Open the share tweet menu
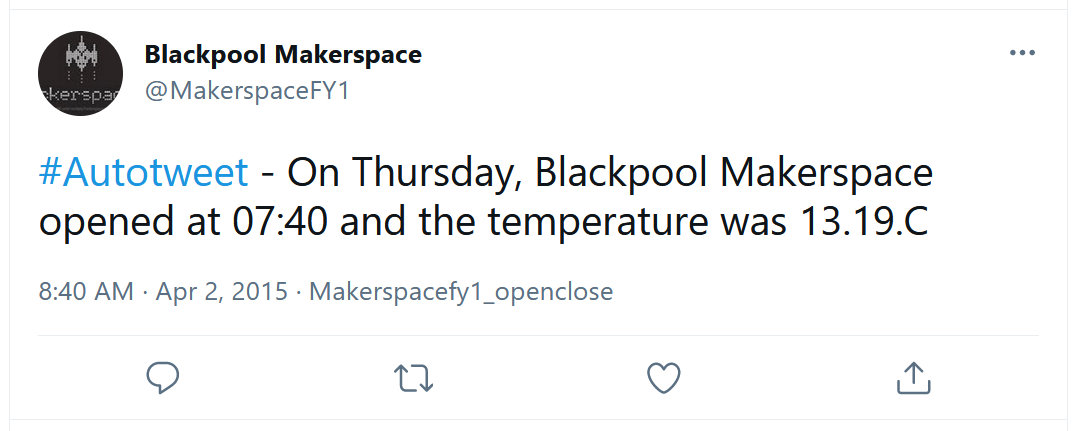The width and height of the screenshot is (1076, 431). tap(914, 377)
